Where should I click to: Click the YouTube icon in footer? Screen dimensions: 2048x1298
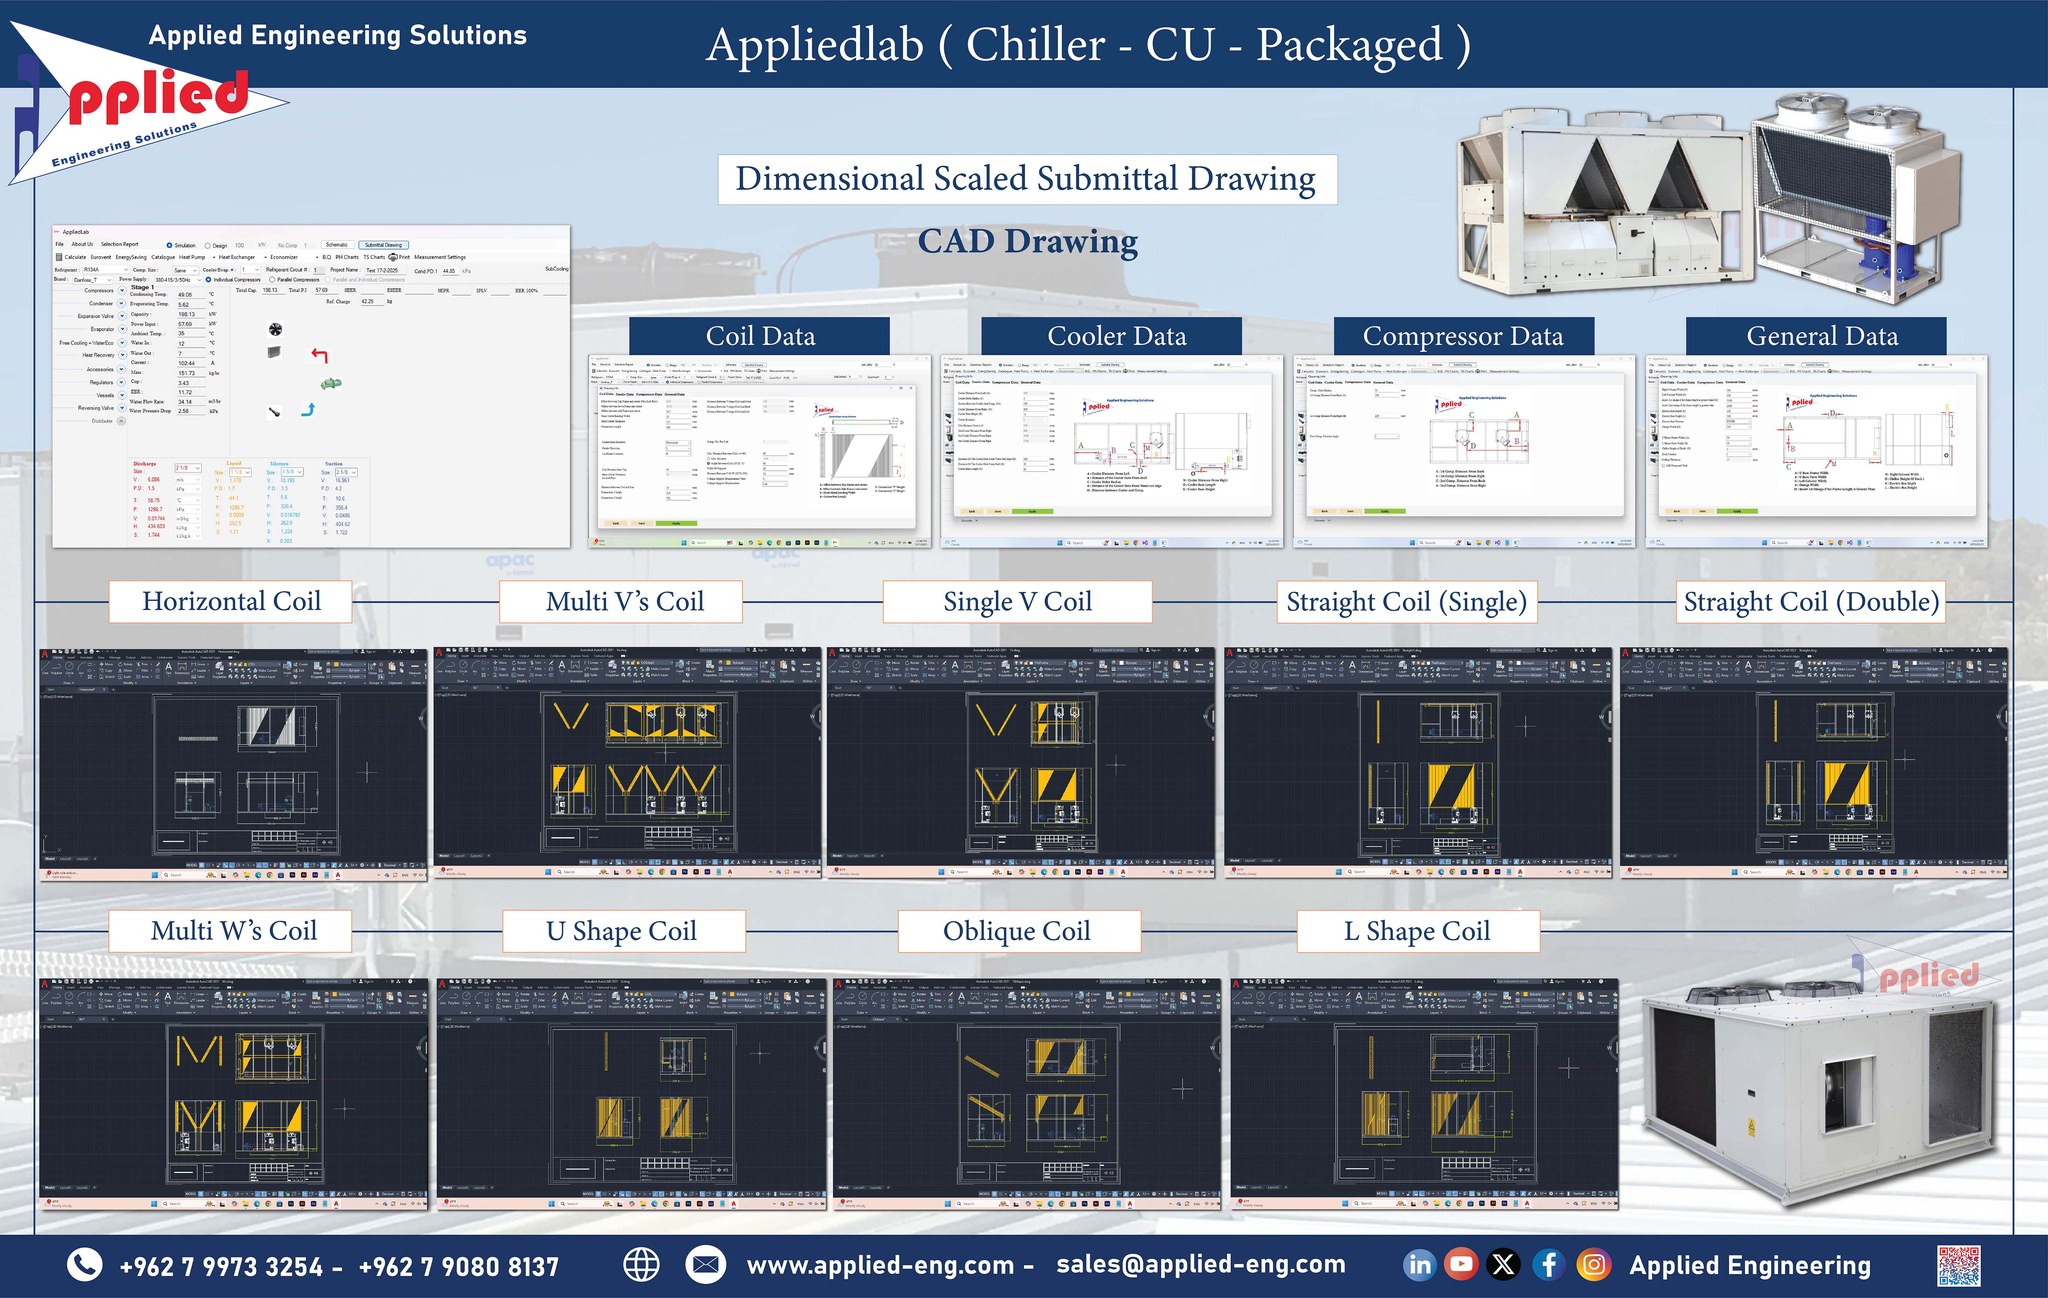tap(1461, 1265)
